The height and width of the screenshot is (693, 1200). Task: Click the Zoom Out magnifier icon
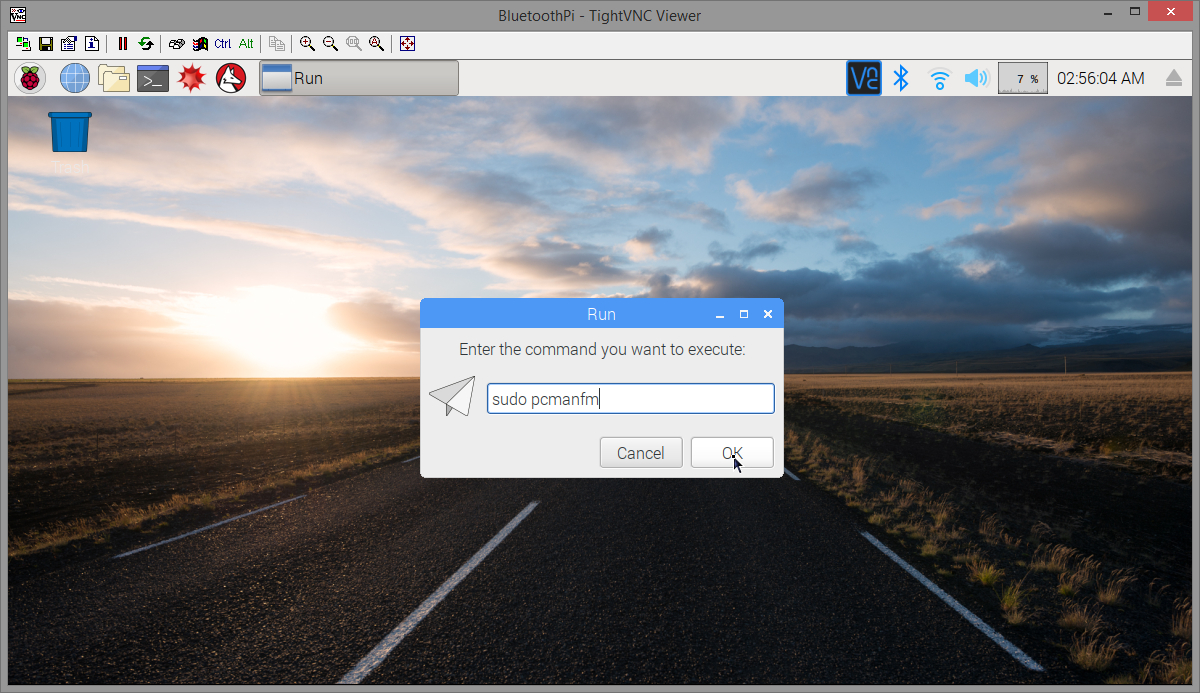pyautogui.click(x=331, y=44)
